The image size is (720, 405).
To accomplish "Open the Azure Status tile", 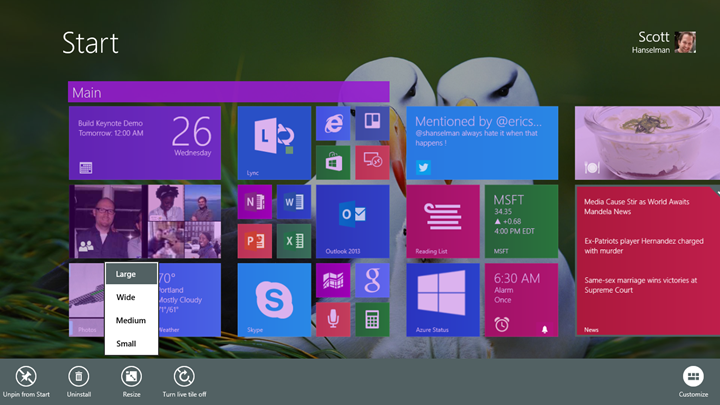I will 443,300.
